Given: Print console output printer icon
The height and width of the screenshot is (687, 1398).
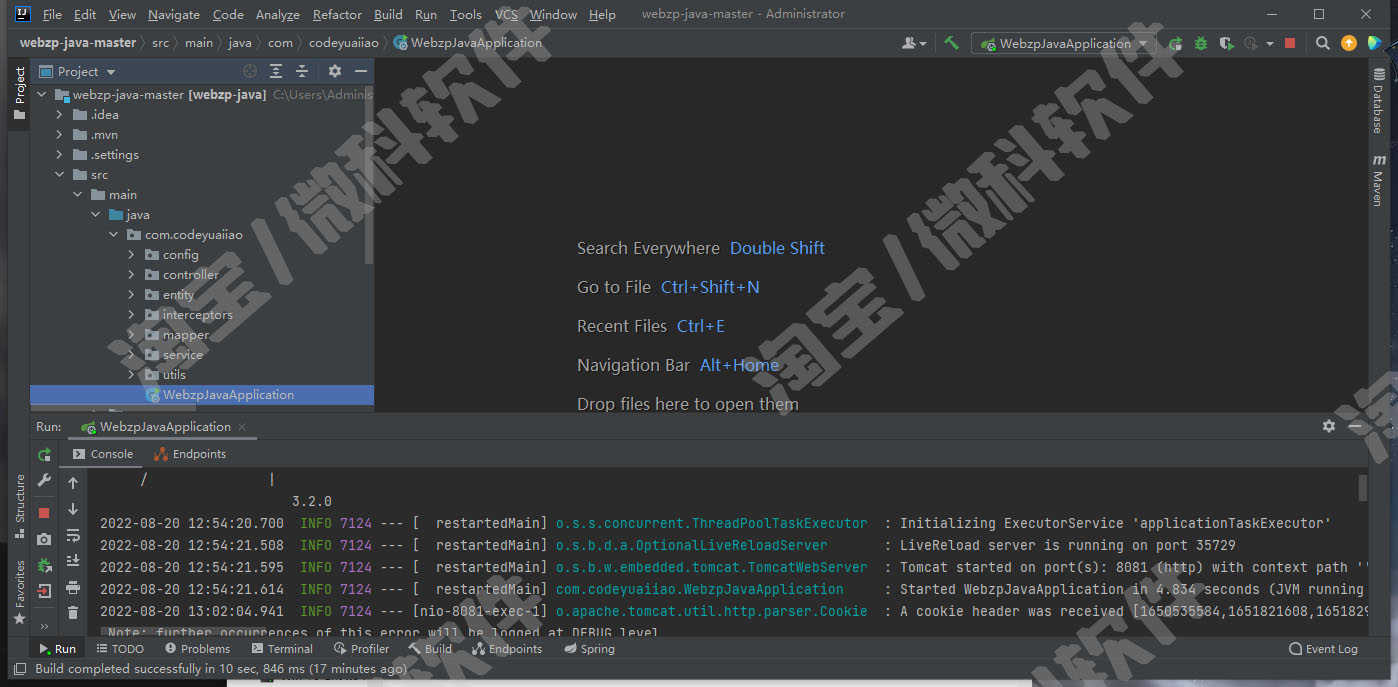Looking at the screenshot, I should pos(73,587).
